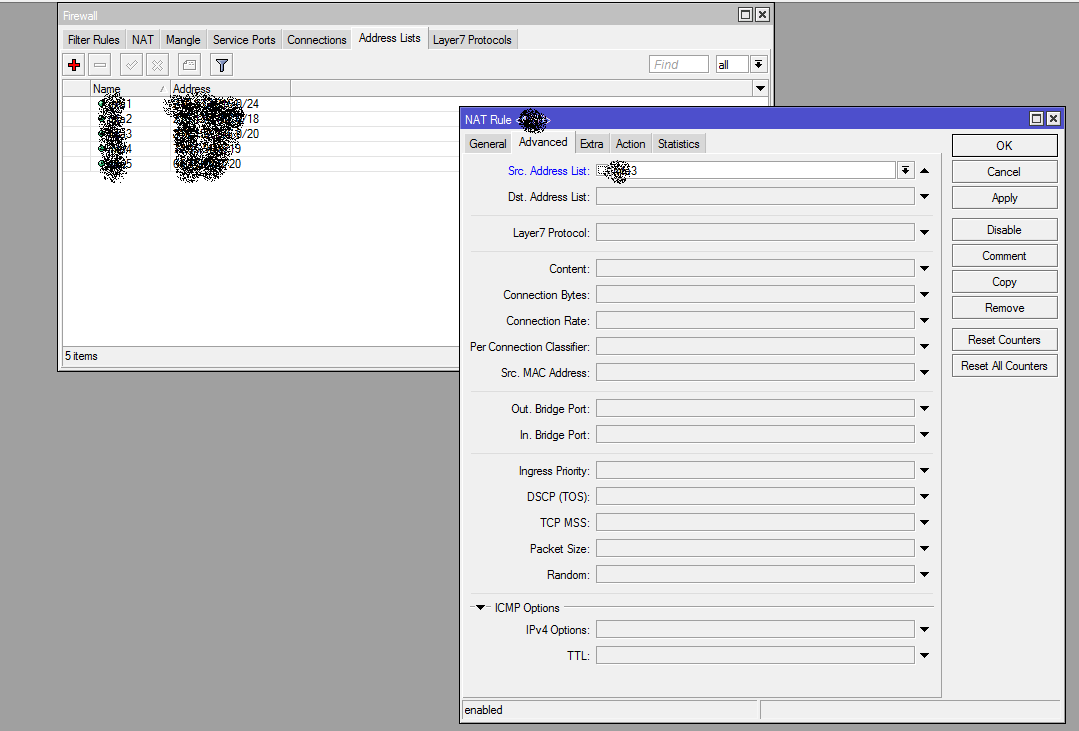Click the Find search field
This screenshot has height=731, width=1079.
678,65
